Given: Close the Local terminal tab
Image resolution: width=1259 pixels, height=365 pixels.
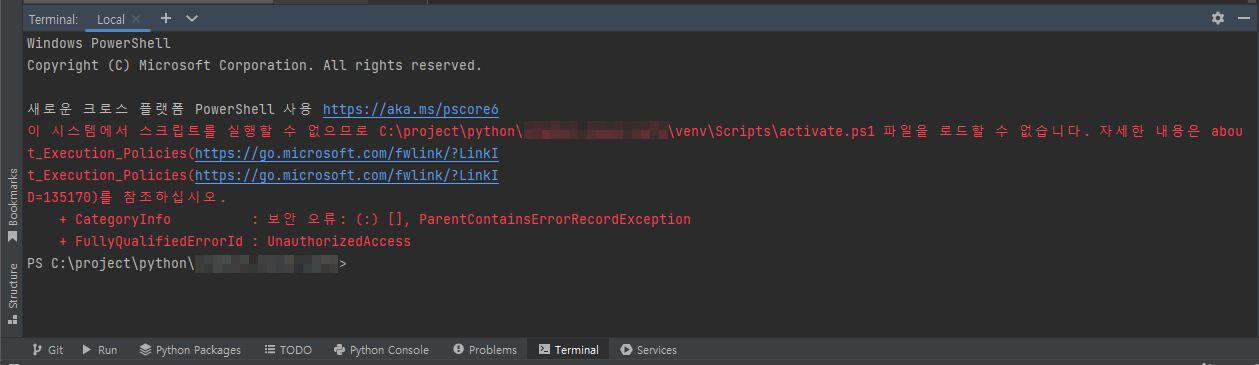Looking at the screenshot, I should coord(136,19).
